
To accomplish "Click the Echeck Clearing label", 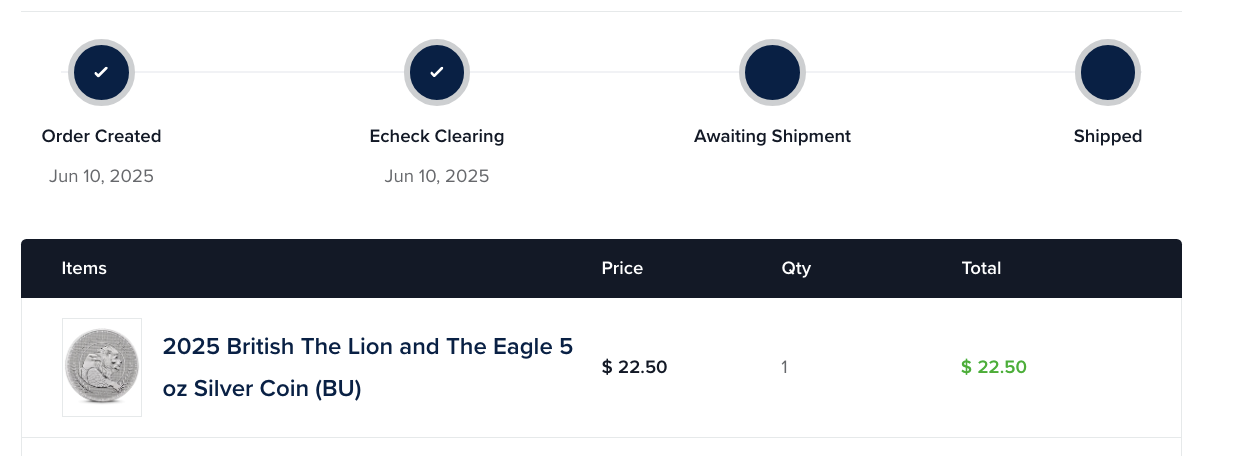I will [x=437, y=136].
